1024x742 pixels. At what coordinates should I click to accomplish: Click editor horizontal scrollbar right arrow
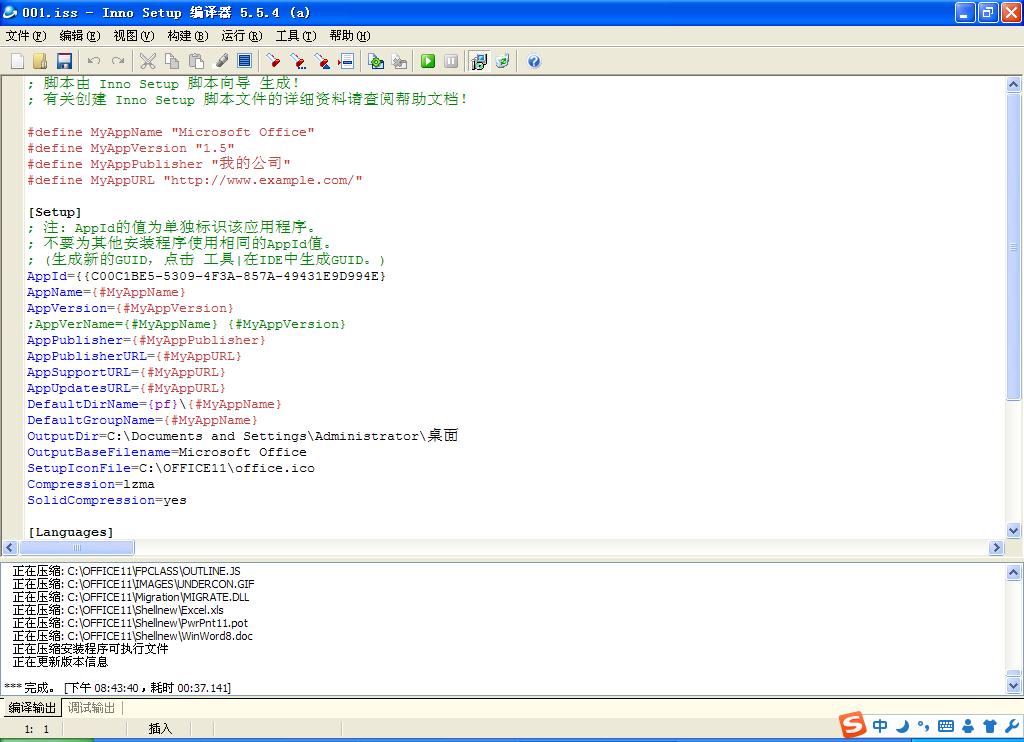click(996, 547)
